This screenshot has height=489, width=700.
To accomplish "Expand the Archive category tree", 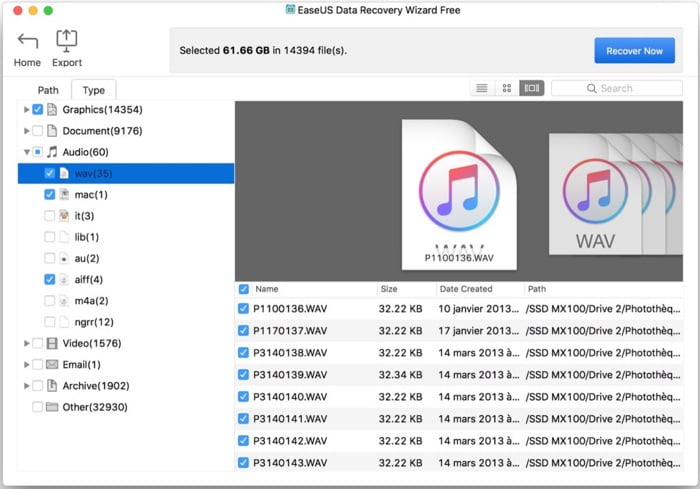I will [26, 386].
